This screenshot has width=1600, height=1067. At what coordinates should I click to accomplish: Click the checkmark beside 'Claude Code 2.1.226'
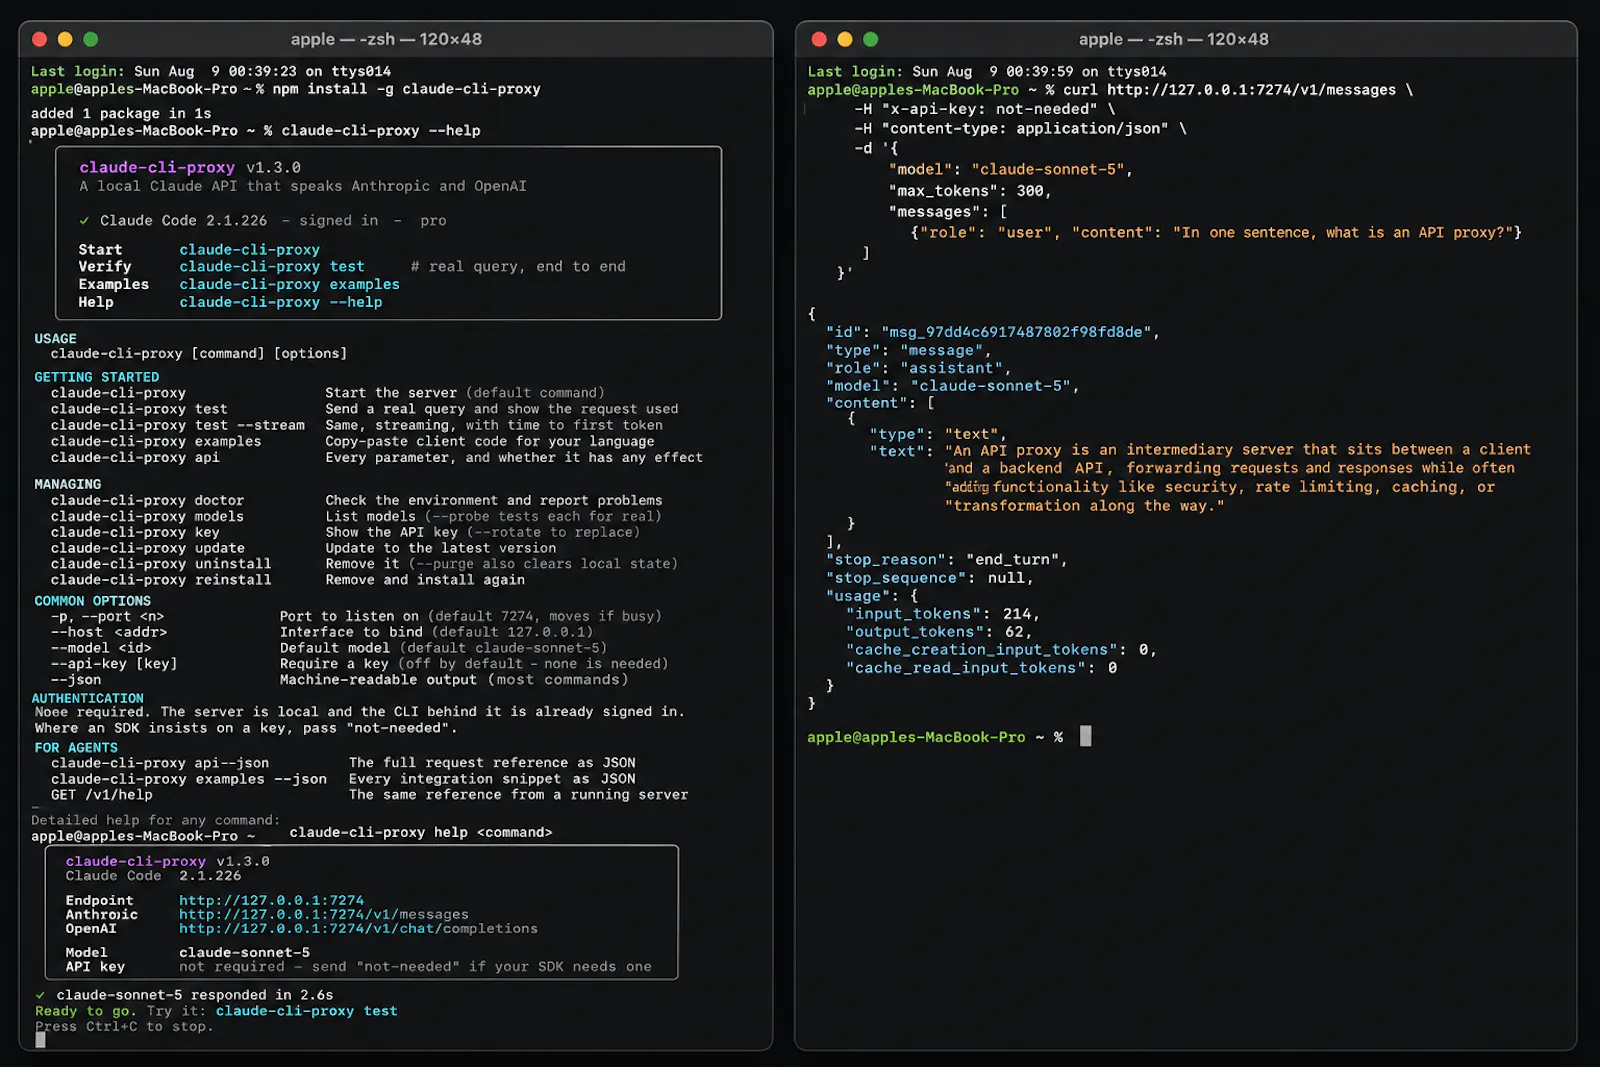(84, 221)
